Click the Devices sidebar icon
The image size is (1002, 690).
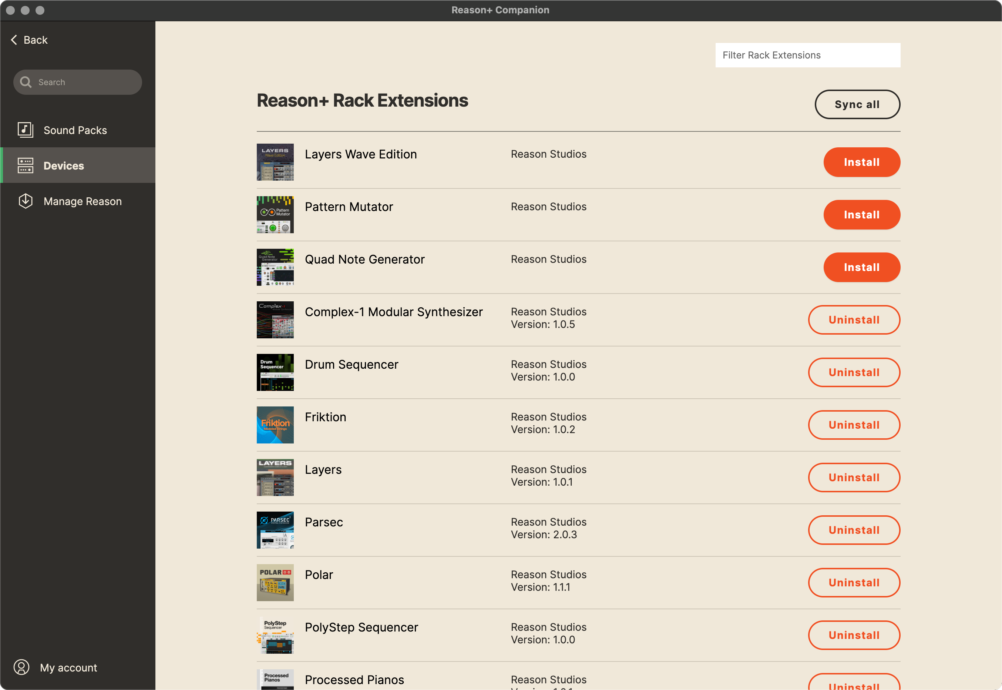(24, 165)
